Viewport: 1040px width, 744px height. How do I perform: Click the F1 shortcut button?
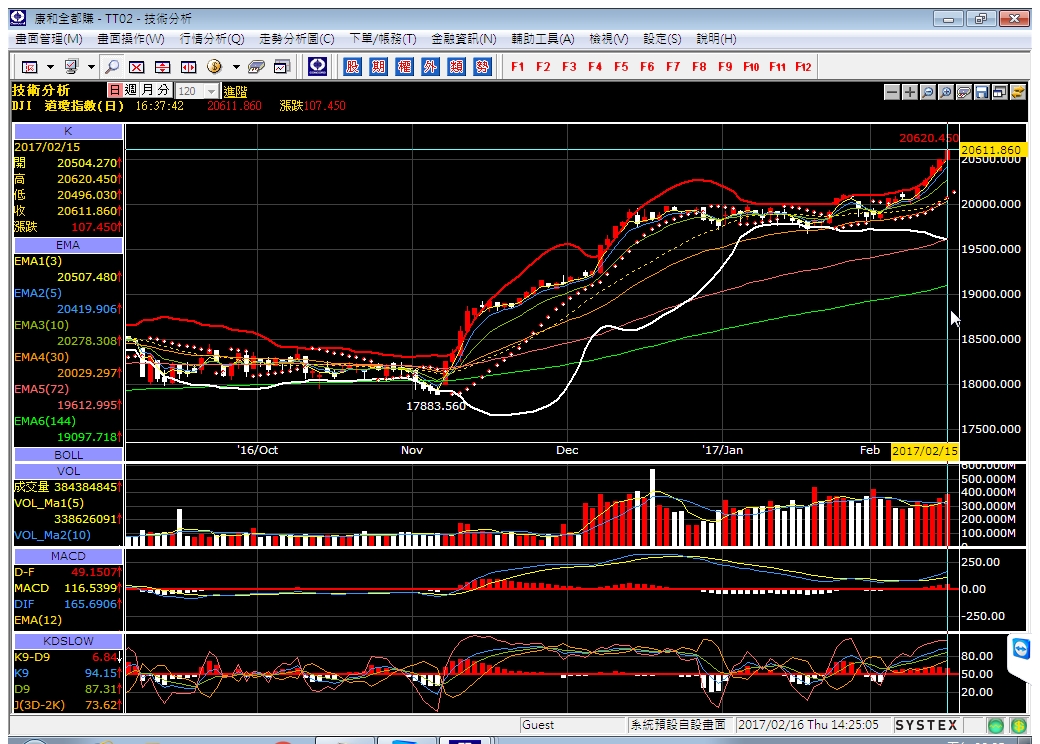coord(517,66)
